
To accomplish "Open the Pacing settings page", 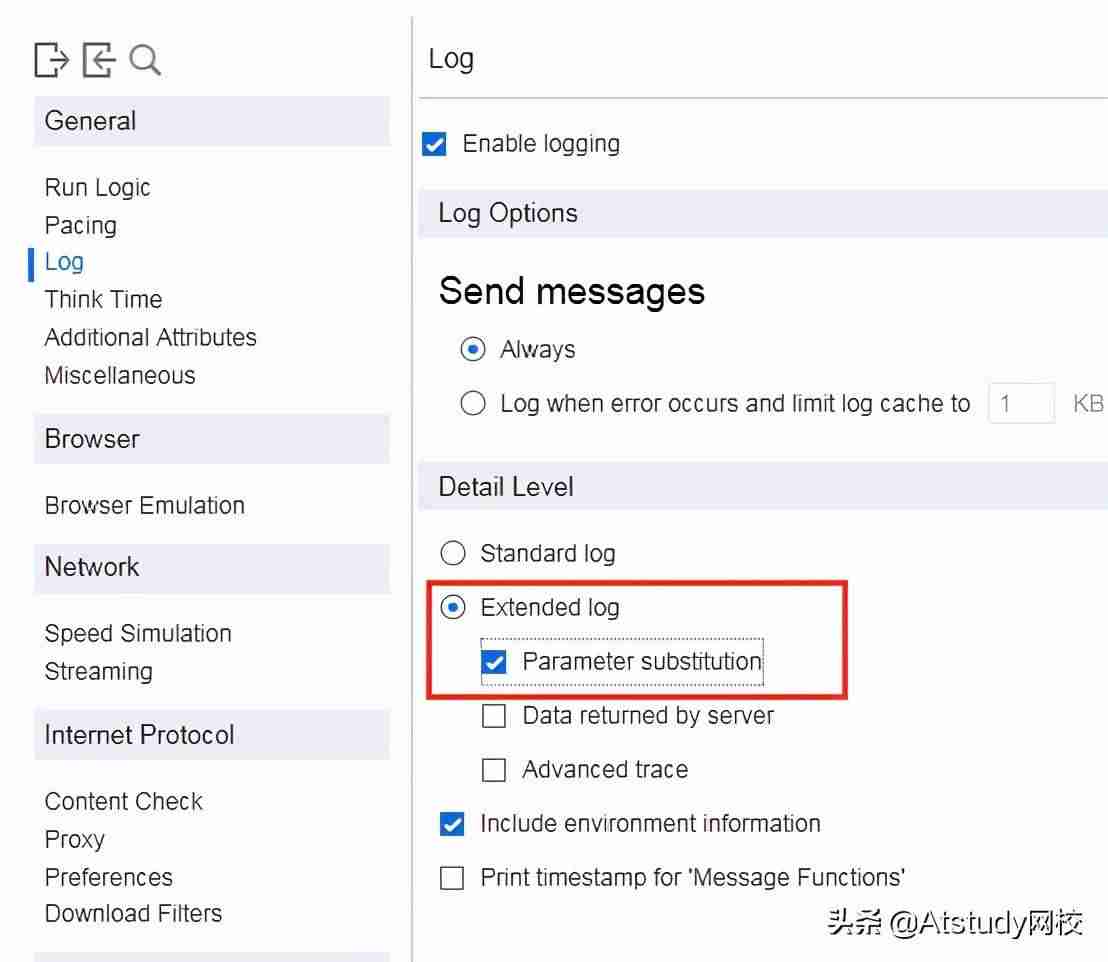I will tap(81, 225).
